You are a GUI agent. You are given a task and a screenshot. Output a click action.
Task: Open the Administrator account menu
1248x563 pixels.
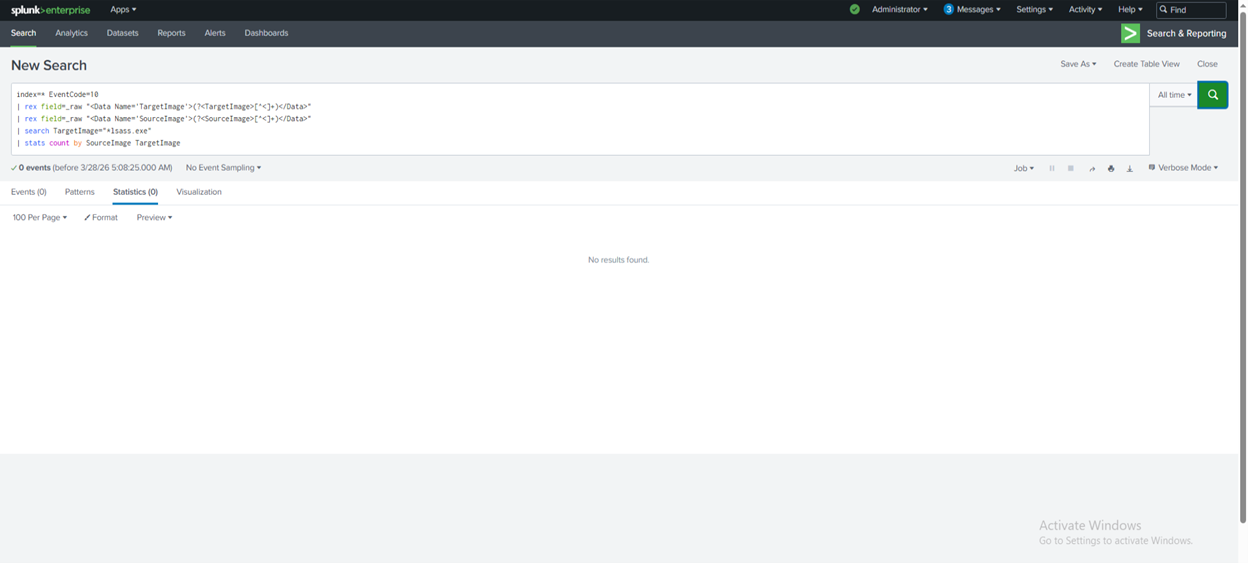click(899, 9)
